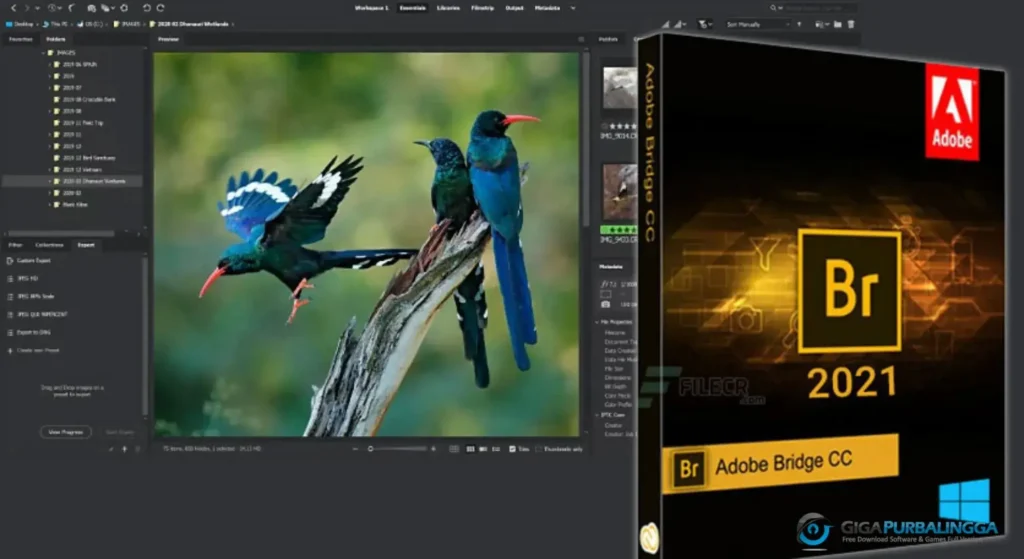Image resolution: width=1024 pixels, height=559 pixels.
Task: Click the zoom in plus icon
Action: (x=434, y=449)
